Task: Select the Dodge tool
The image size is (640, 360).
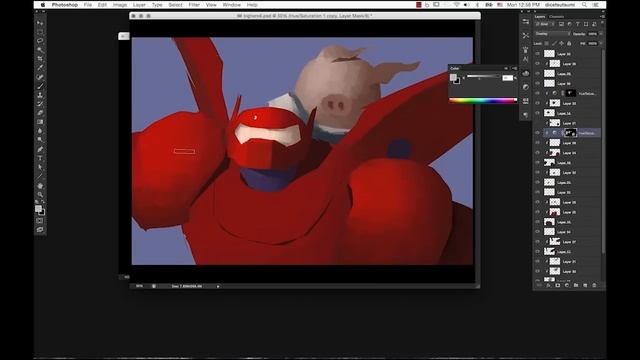Action: click(x=40, y=140)
